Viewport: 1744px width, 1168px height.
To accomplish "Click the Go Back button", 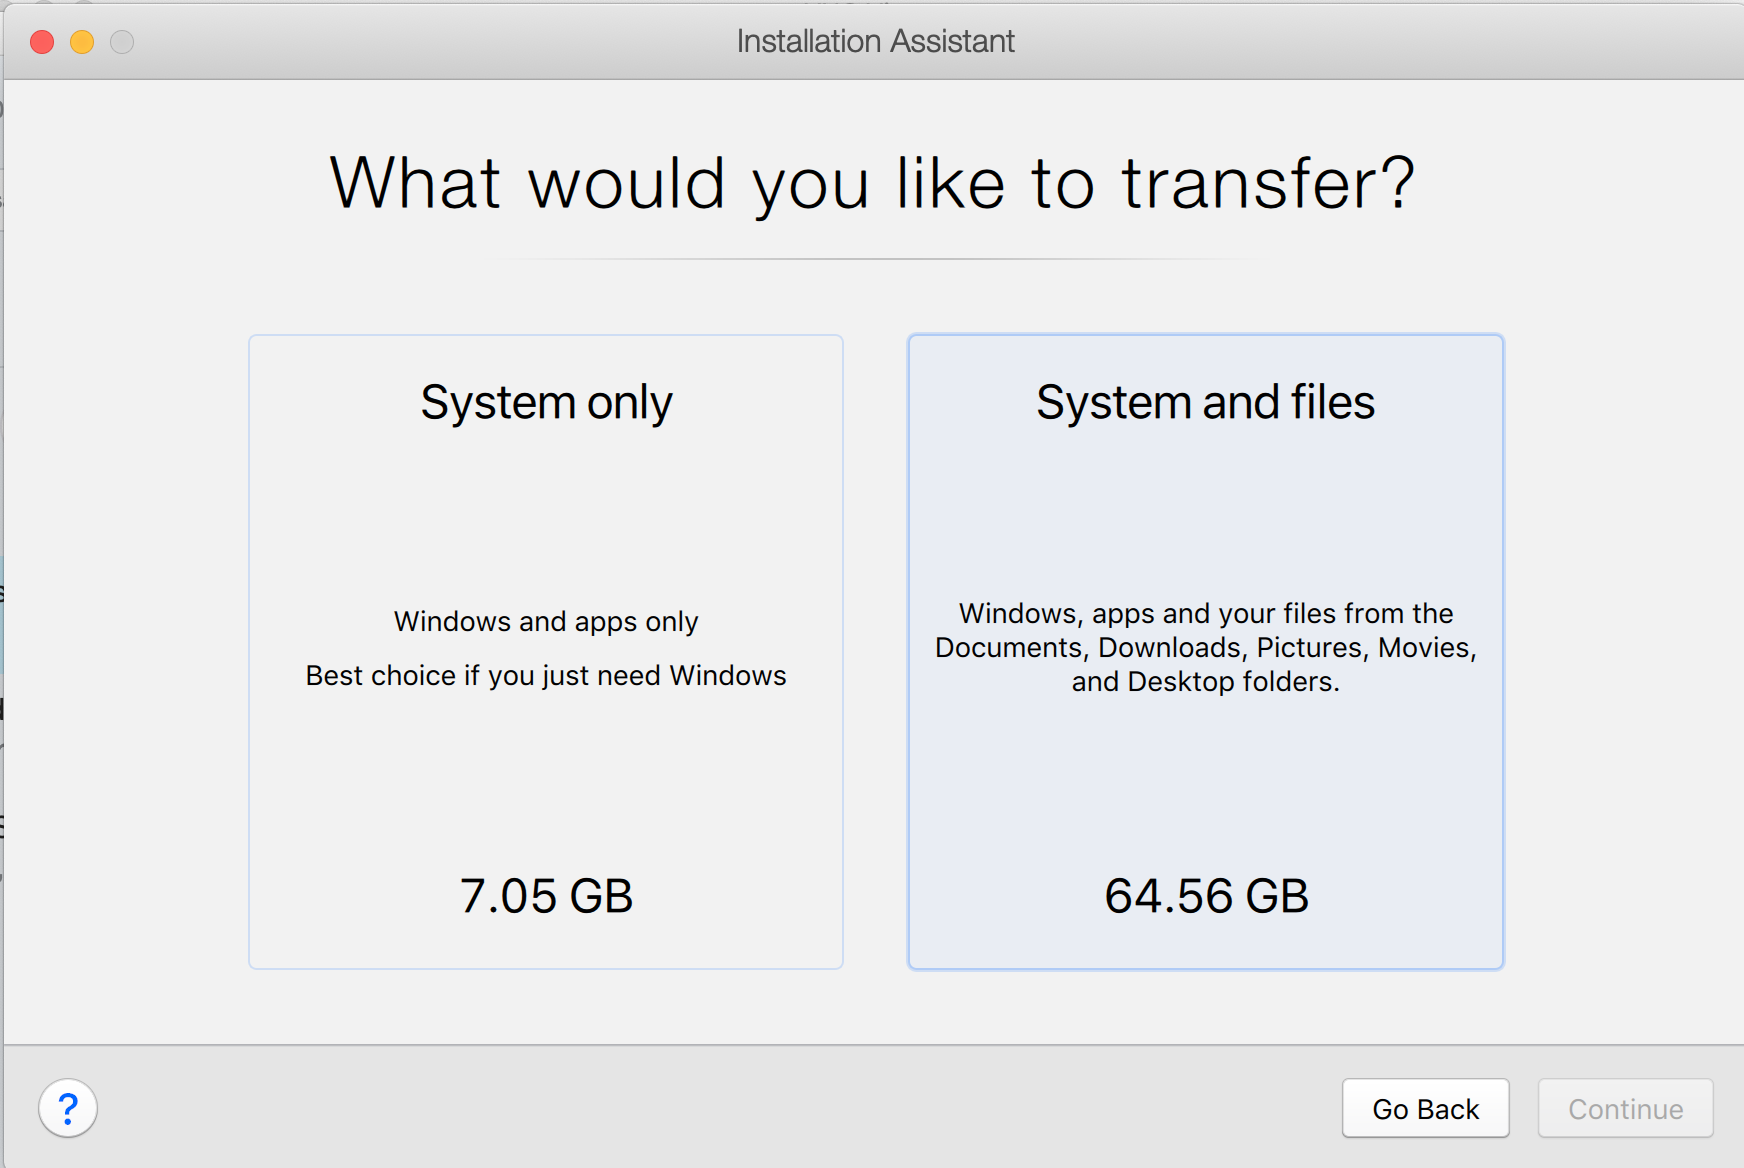I will (1425, 1108).
